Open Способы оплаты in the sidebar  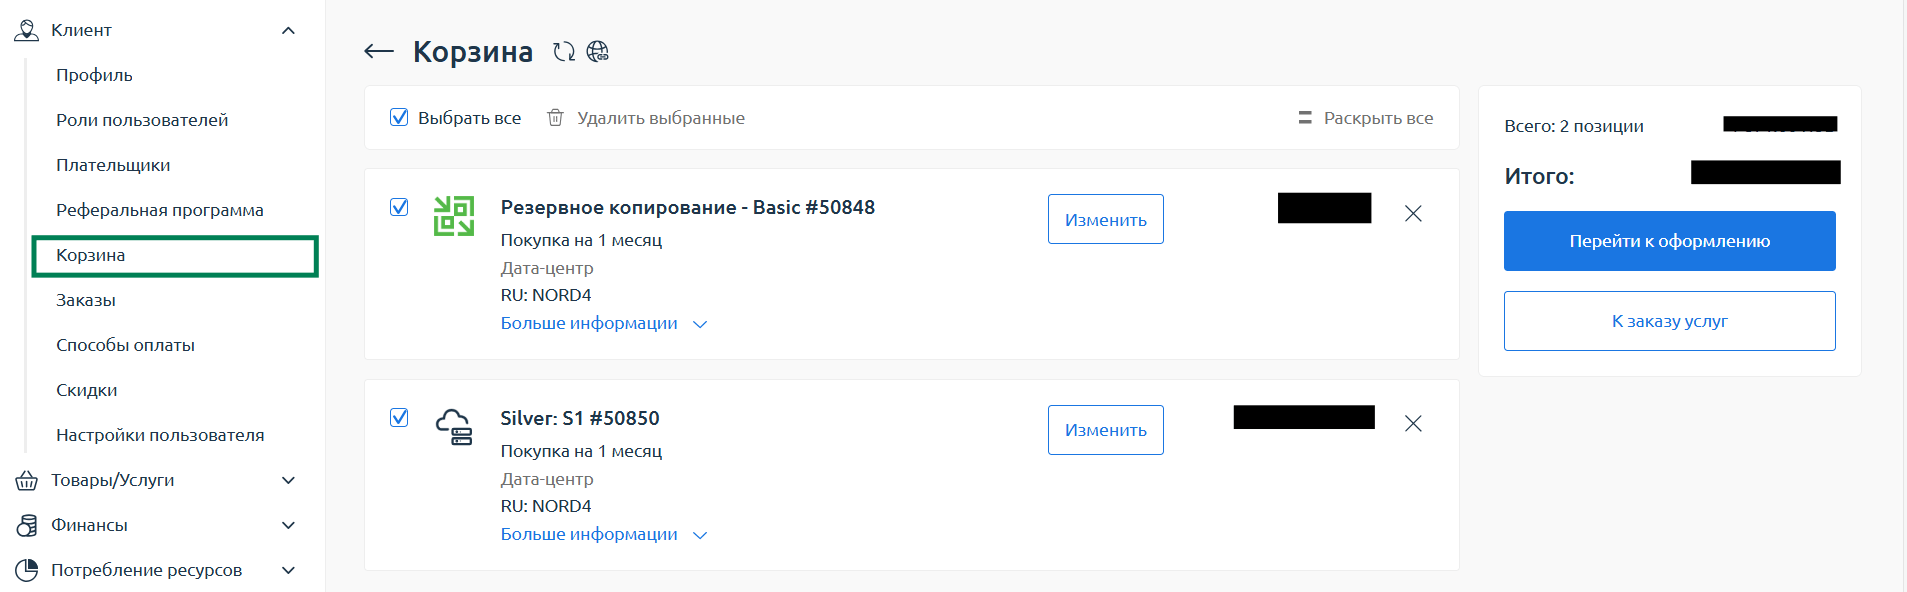point(125,345)
